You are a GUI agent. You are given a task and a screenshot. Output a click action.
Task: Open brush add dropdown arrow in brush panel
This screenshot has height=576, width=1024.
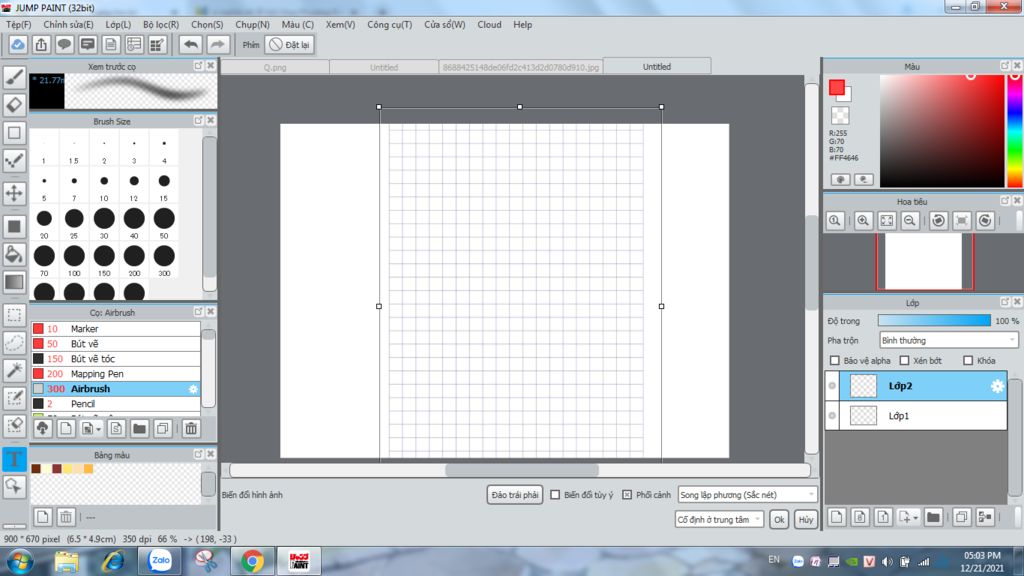coord(98,429)
